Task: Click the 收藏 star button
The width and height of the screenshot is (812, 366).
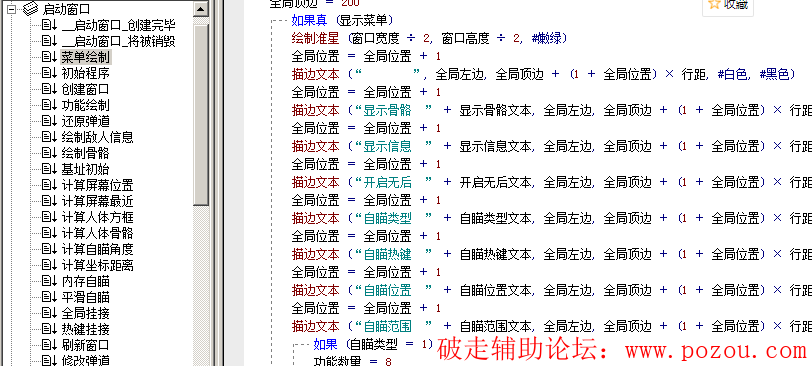Action: pos(728,5)
